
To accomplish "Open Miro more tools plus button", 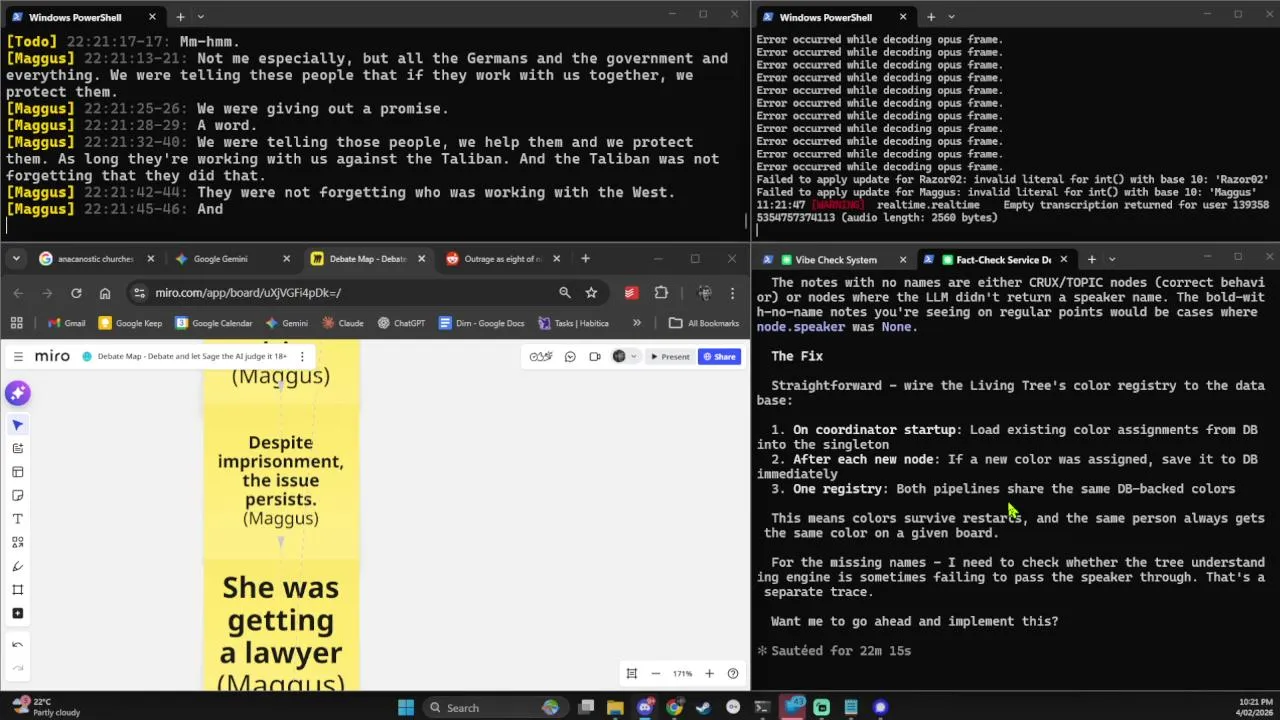I will click(x=17, y=613).
